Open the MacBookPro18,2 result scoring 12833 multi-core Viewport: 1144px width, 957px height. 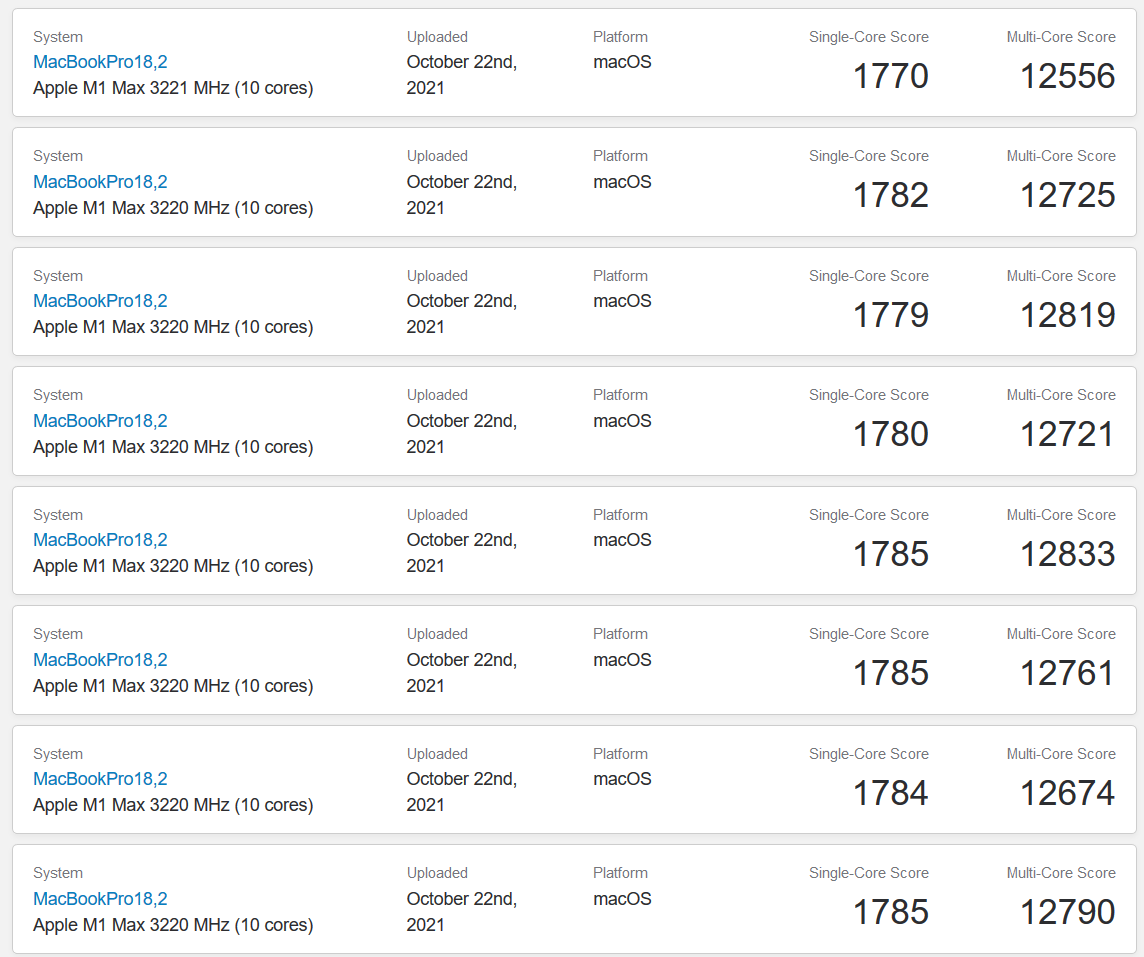pyautogui.click(x=100, y=539)
